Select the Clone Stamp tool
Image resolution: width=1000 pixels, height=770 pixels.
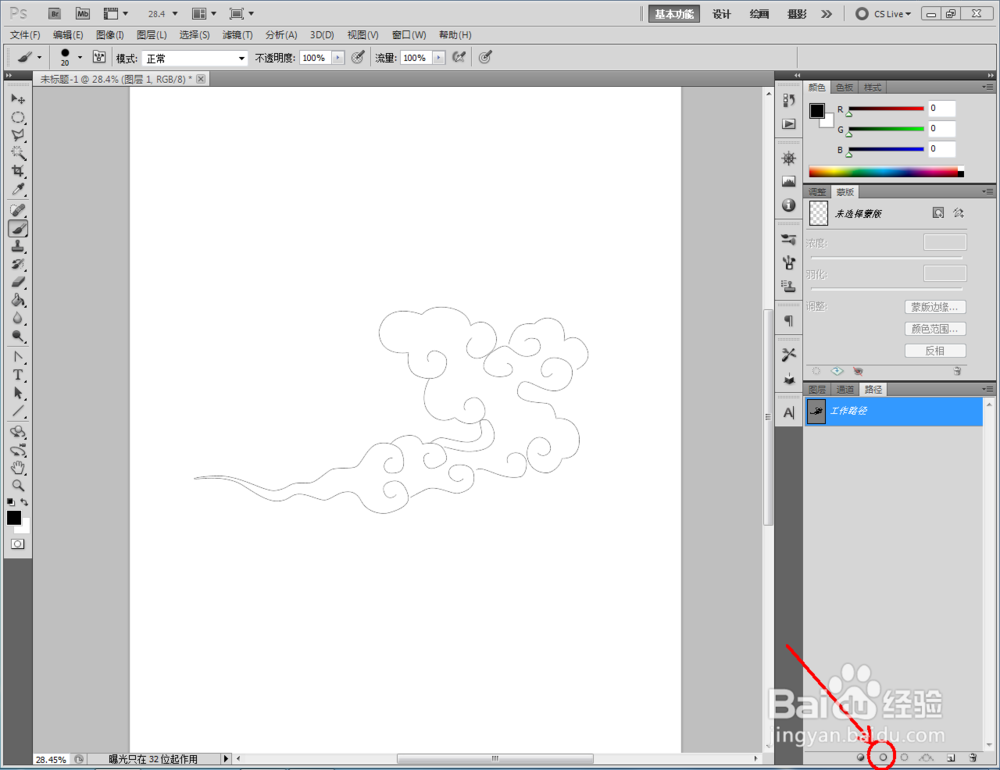pos(18,246)
